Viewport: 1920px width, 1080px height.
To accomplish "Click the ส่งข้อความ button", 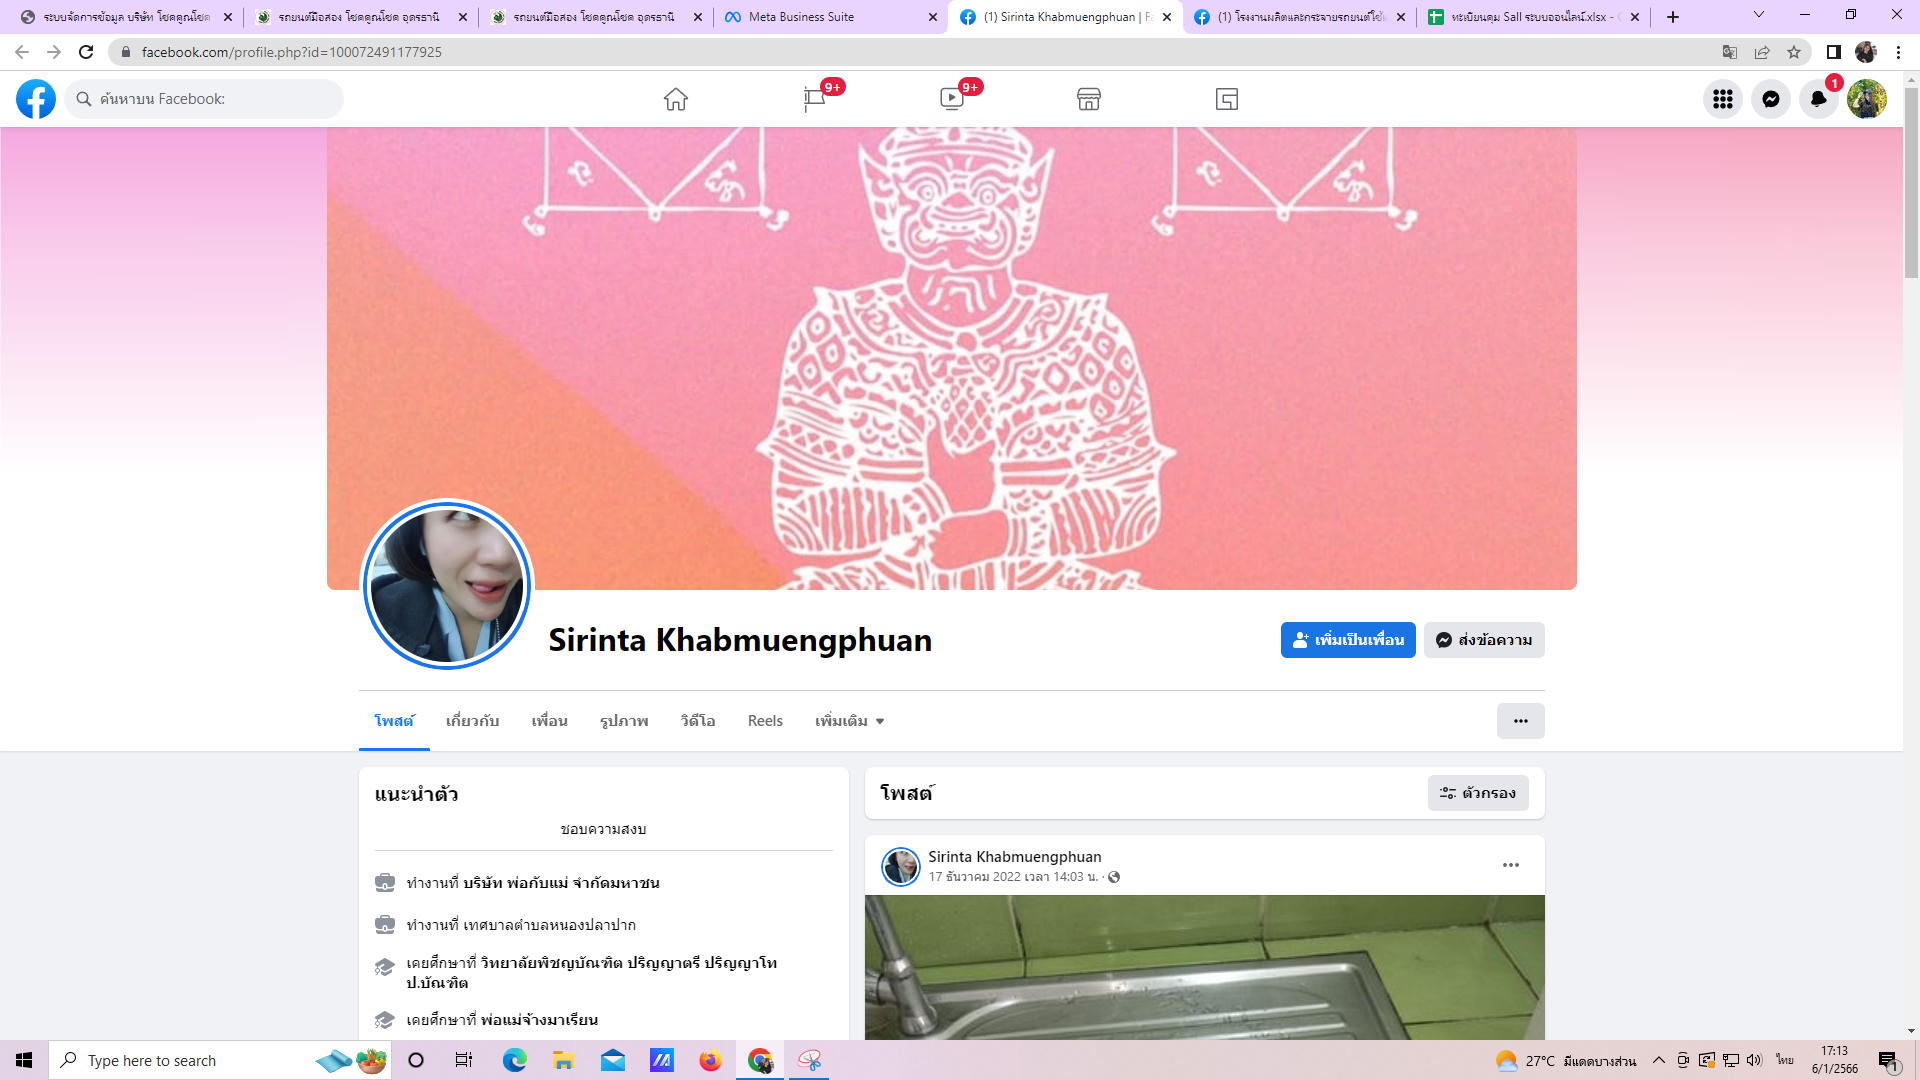I will (1484, 640).
